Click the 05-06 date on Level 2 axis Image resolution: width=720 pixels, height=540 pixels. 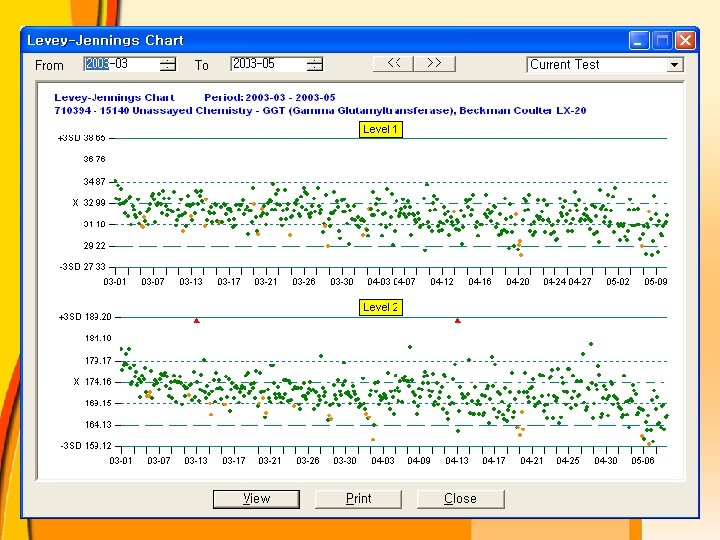[x=643, y=461]
